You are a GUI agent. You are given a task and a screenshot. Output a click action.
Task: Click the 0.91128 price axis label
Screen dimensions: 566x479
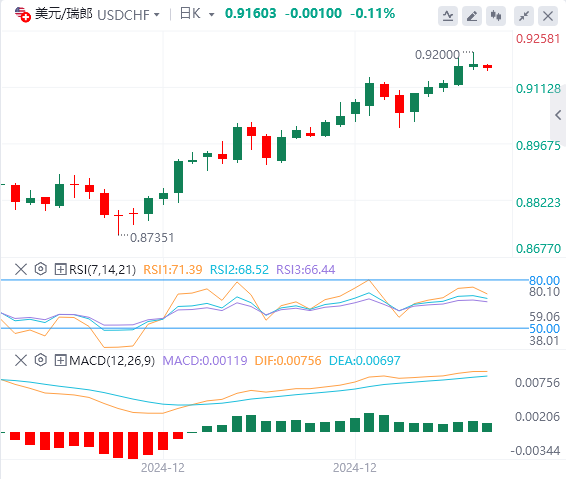pos(538,89)
